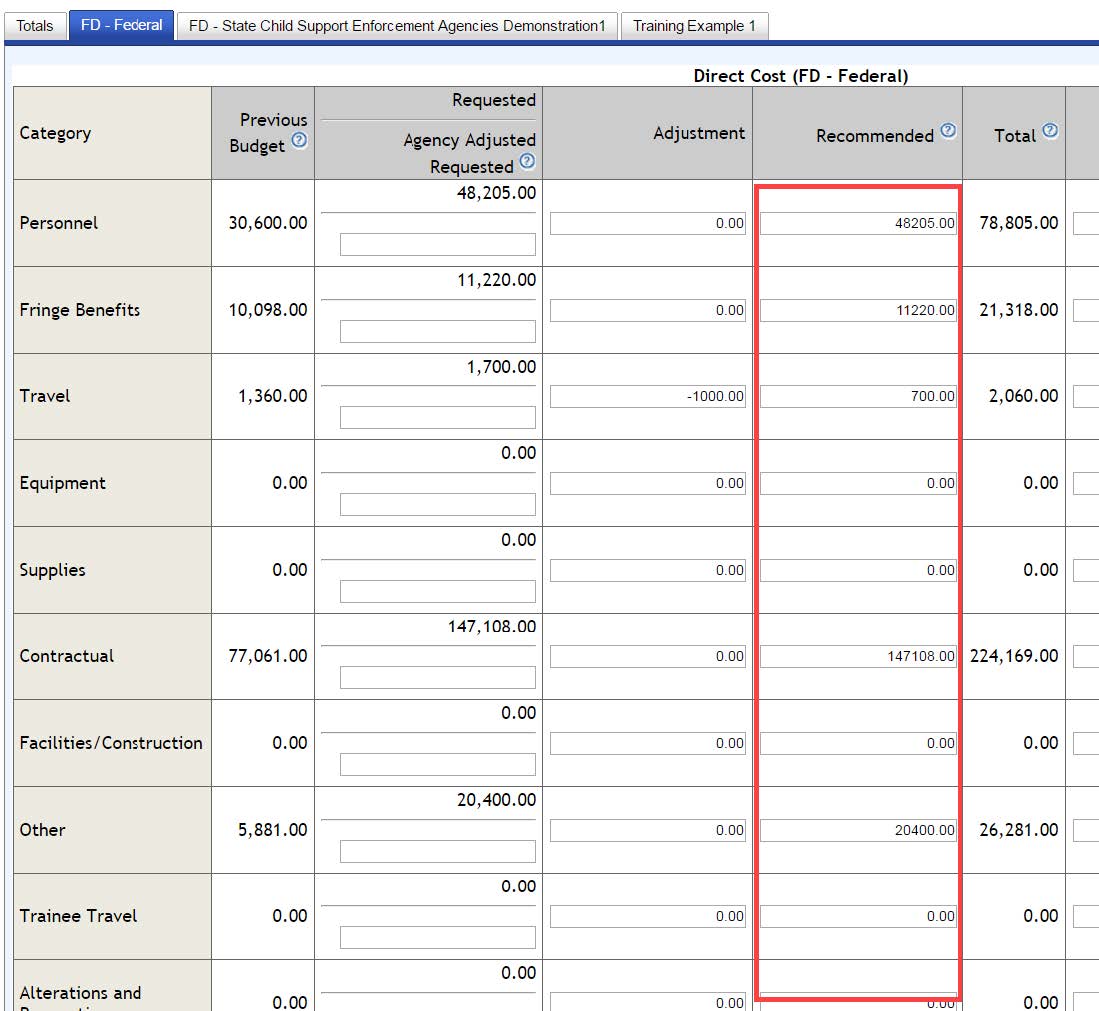Viewport: 1099px width, 1011px height.
Task: Click the Travel Recommended field showing 700.00
Action: point(858,397)
